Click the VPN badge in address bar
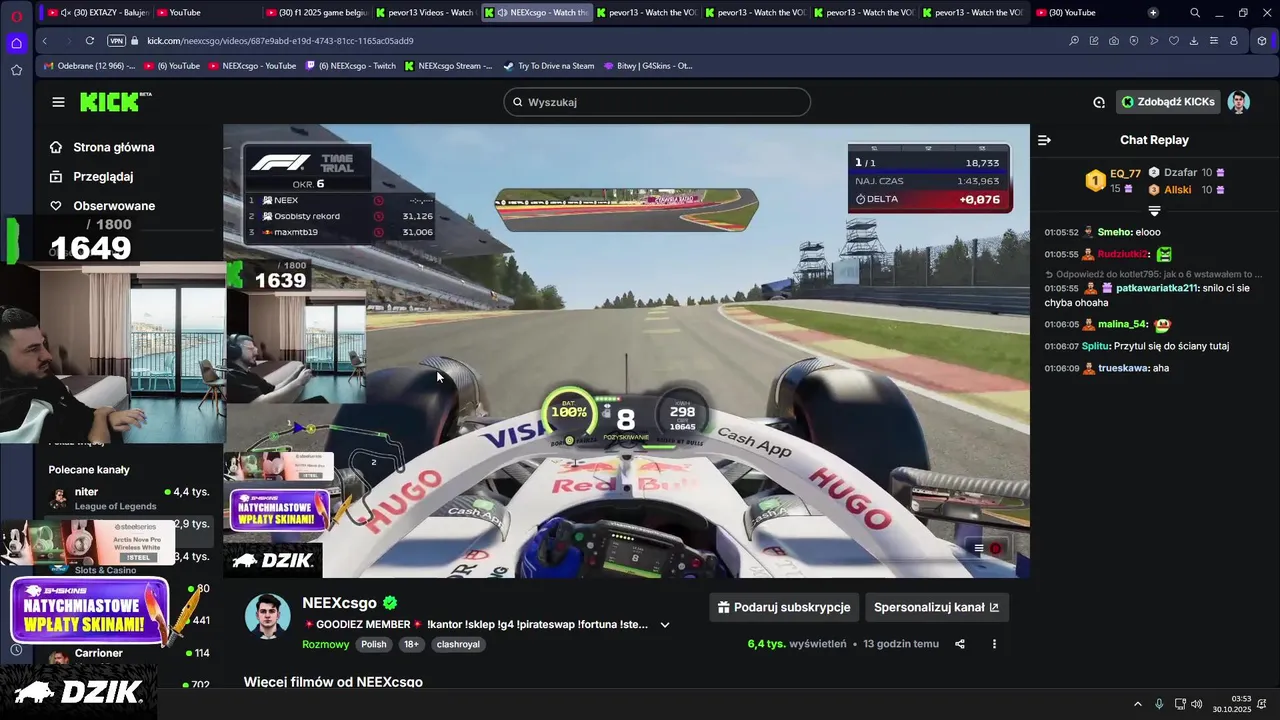This screenshot has height=720, width=1280. [x=116, y=41]
